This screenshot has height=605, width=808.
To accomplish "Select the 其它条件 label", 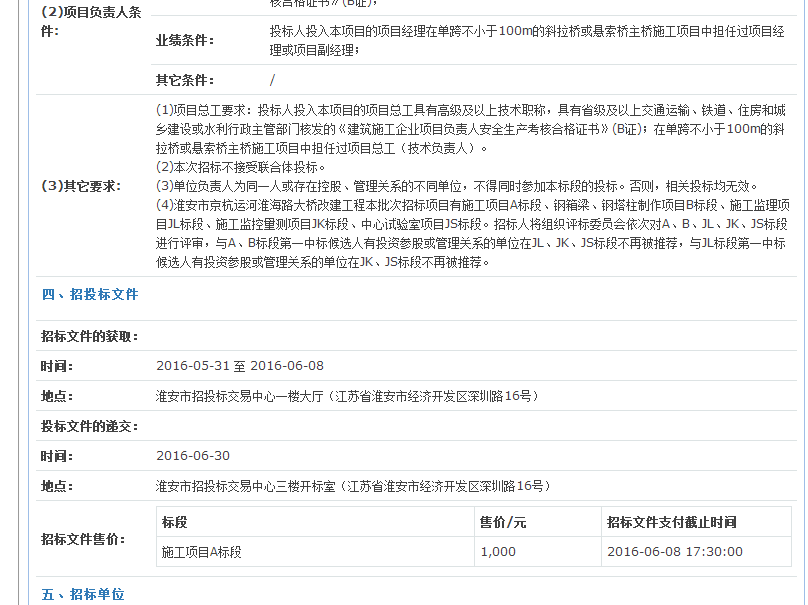I will pyautogui.click(x=184, y=80).
